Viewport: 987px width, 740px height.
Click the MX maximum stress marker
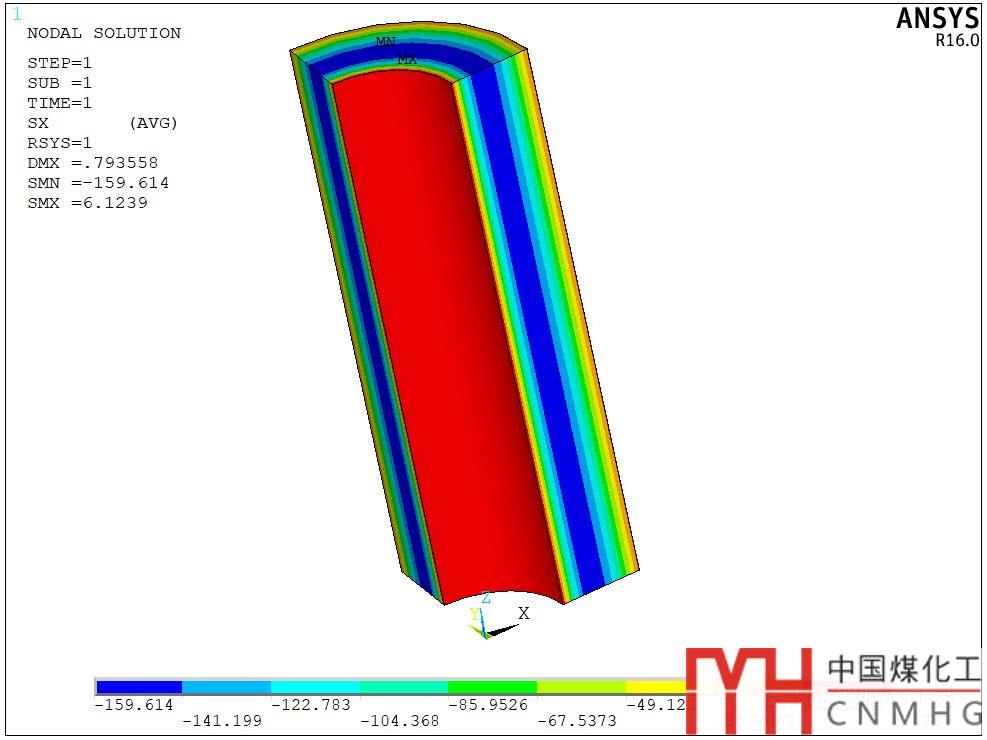tap(407, 60)
